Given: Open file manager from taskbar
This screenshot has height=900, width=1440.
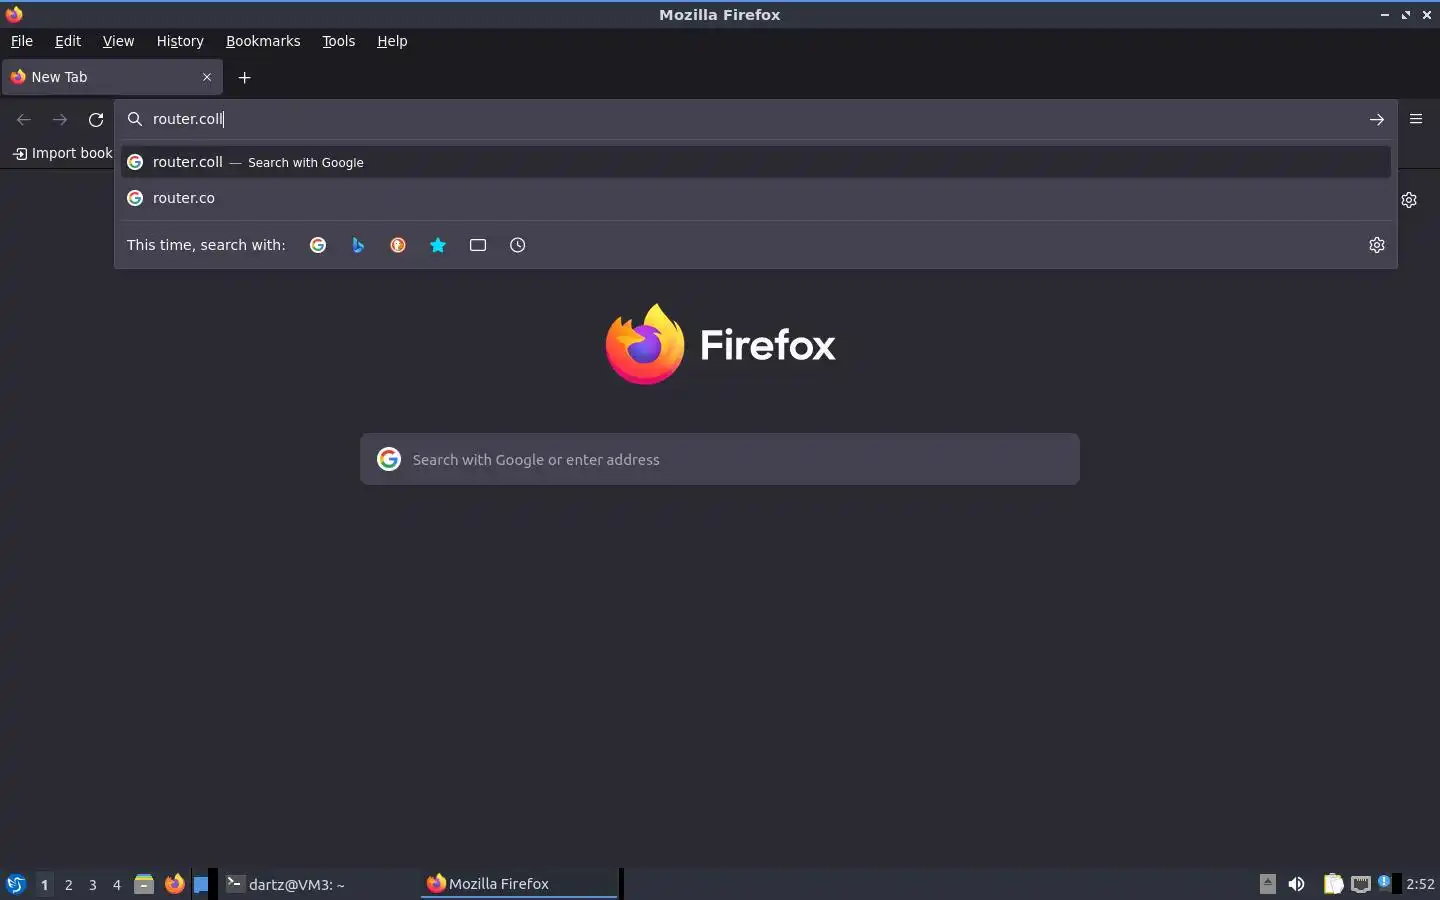Looking at the screenshot, I should pyautogui.click(x=144, y=884).
